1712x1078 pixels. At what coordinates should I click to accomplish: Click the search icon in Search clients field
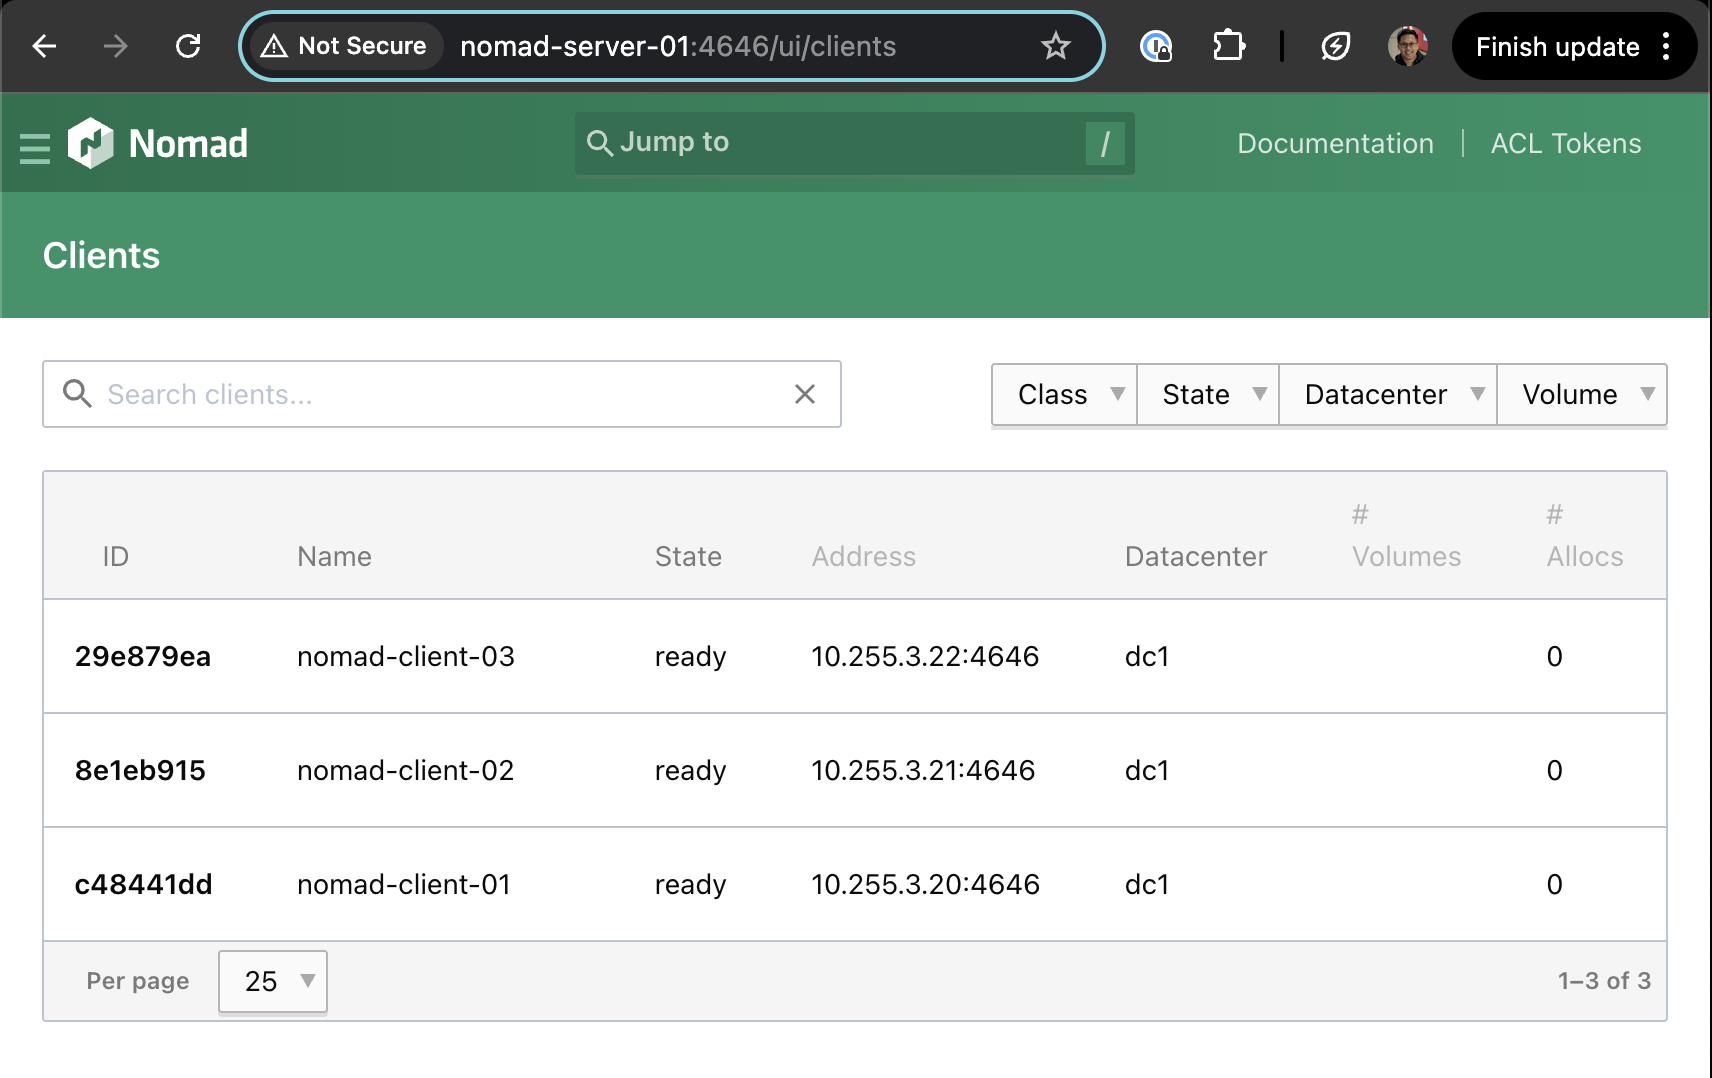(77, 394)
